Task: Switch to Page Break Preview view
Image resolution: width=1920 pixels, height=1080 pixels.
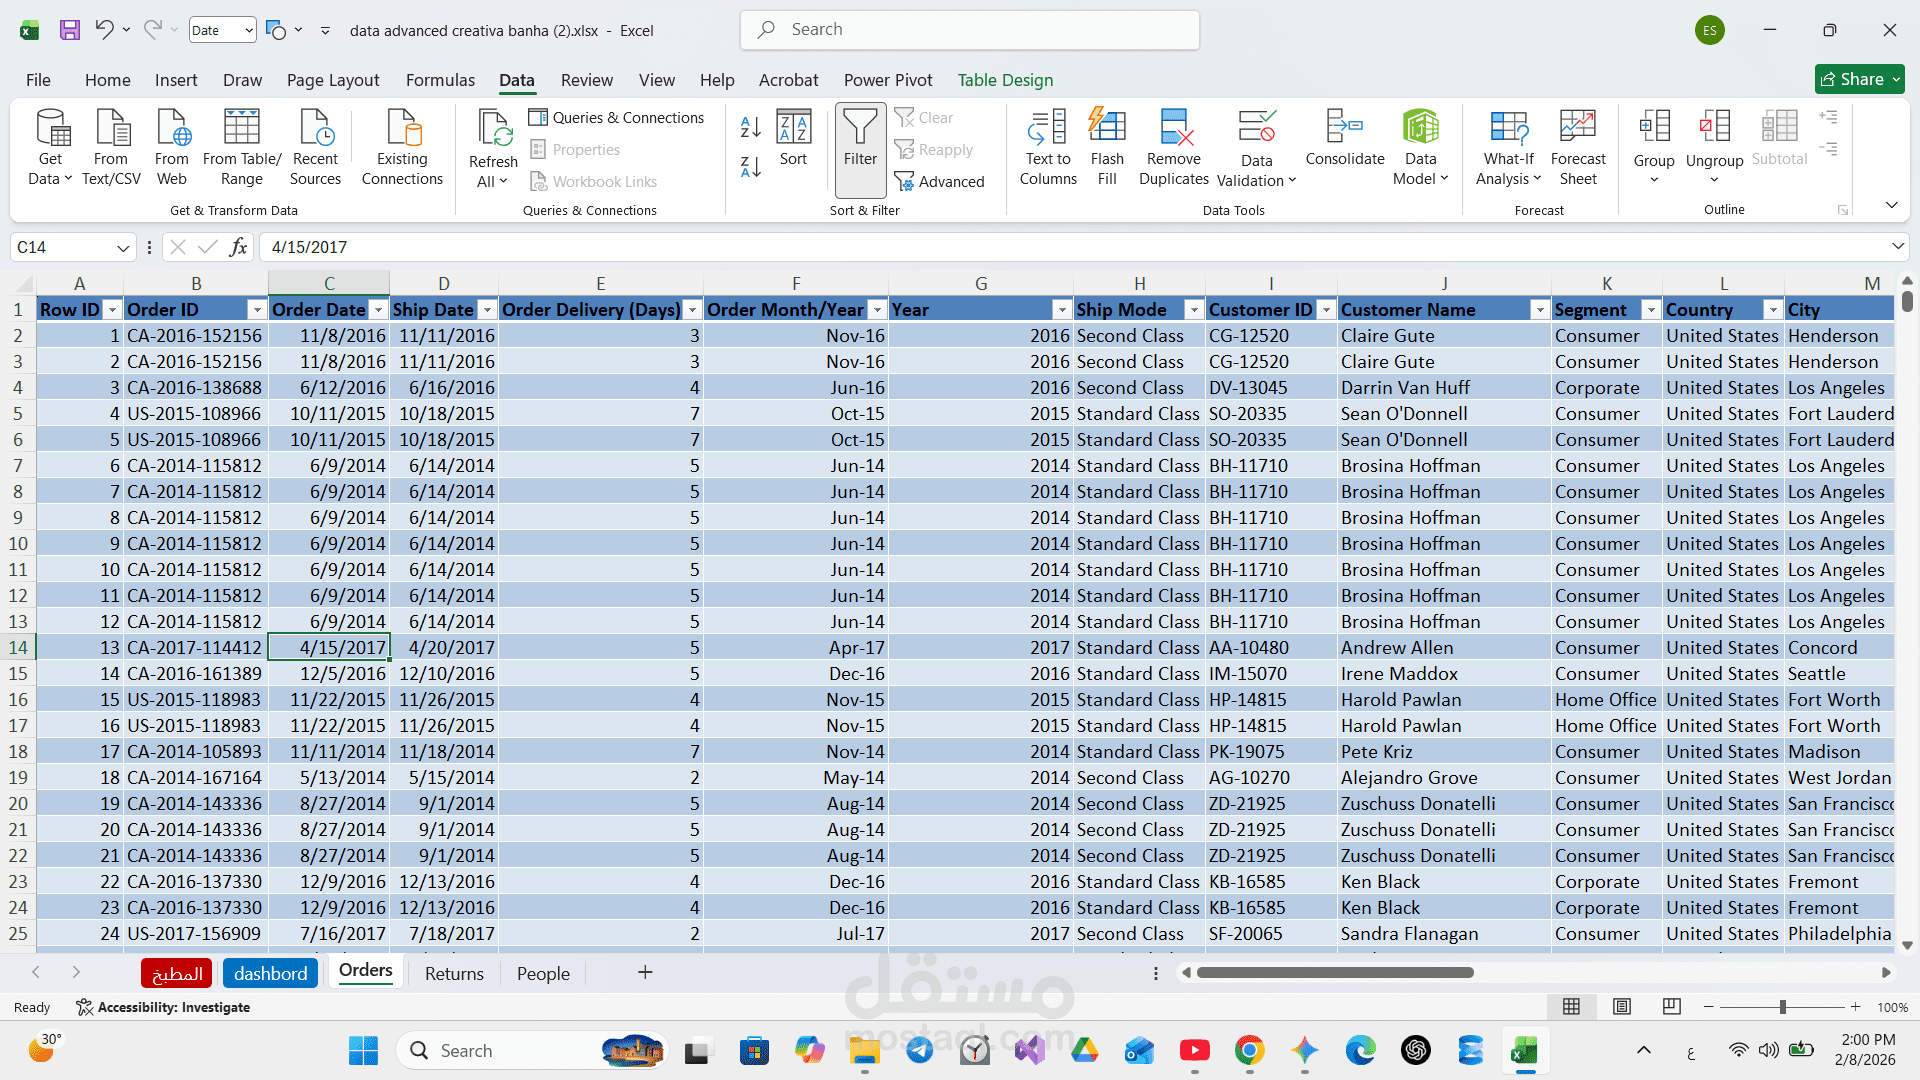Action: 1671,1007
